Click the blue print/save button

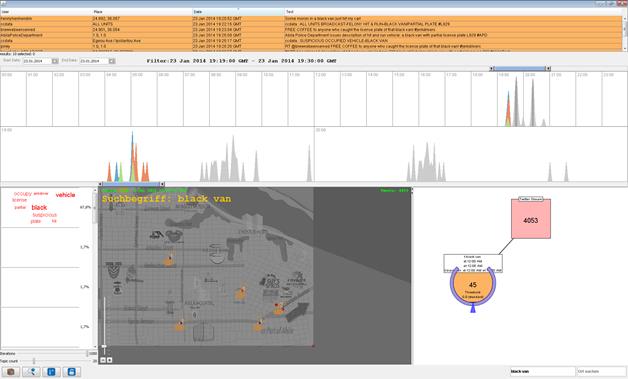pyautogui.click(x=71, y=371)
